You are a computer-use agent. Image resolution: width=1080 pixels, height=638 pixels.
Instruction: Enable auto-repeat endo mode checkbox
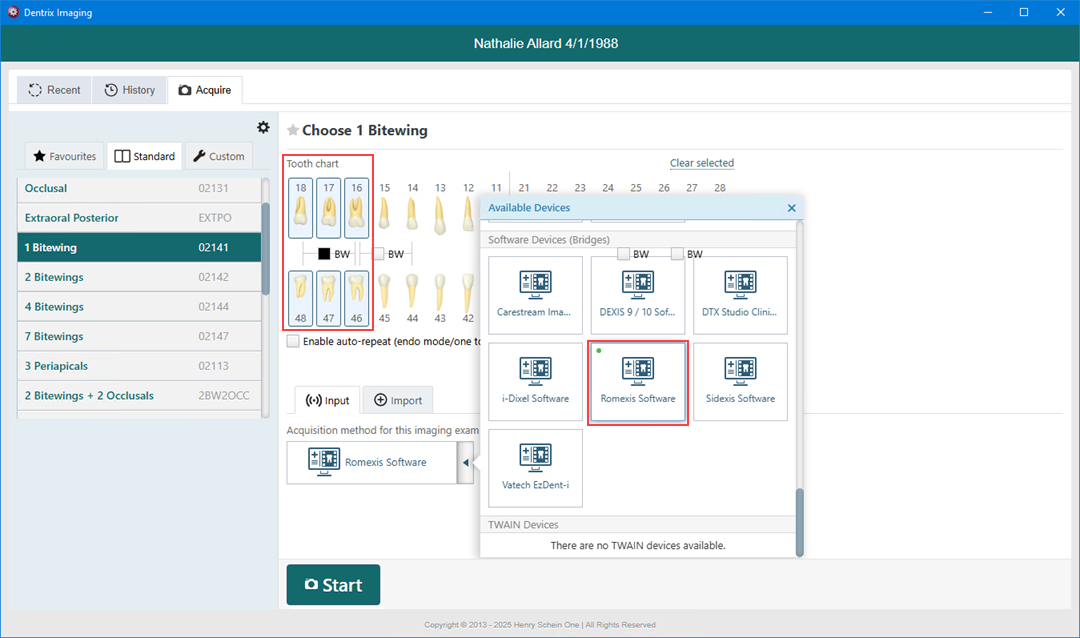point(293,341)
